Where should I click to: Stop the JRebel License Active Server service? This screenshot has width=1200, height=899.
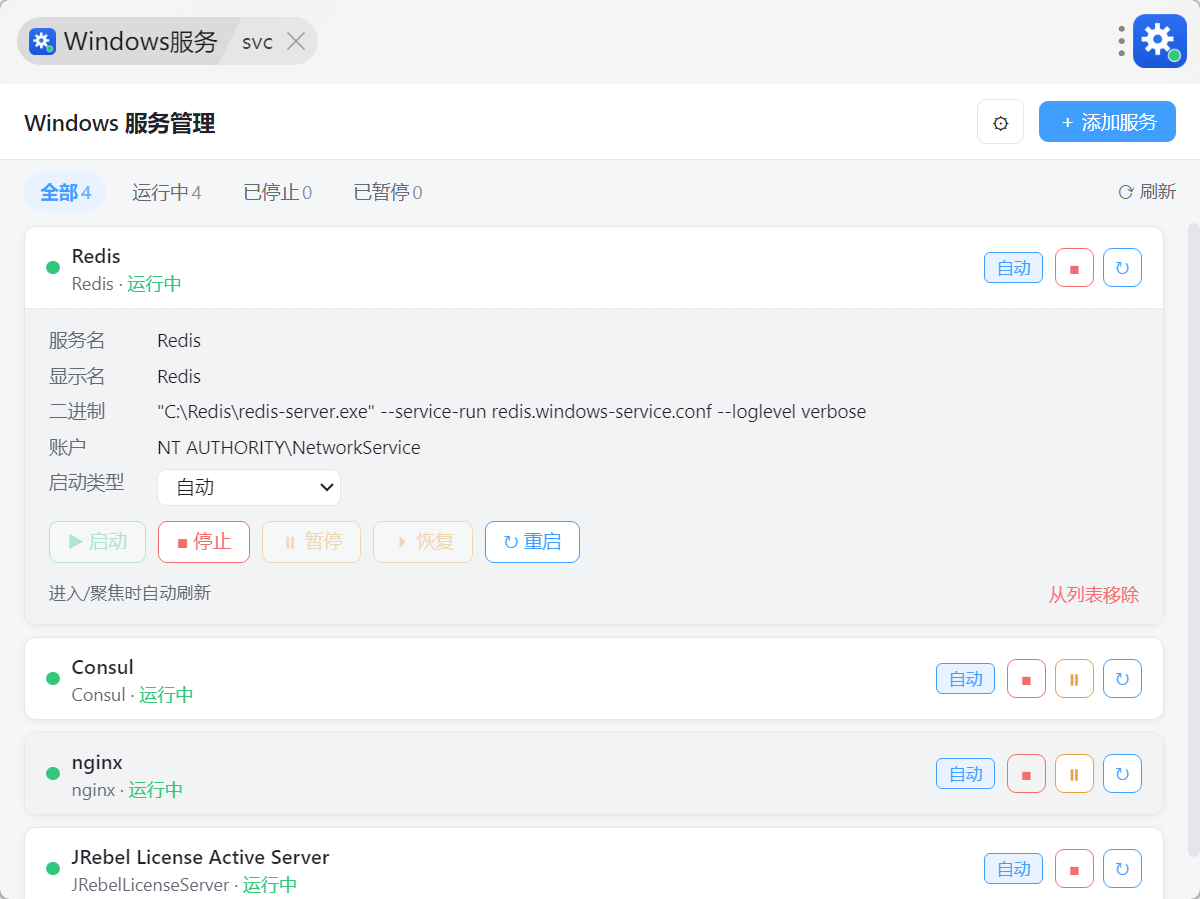[1074, 869]
